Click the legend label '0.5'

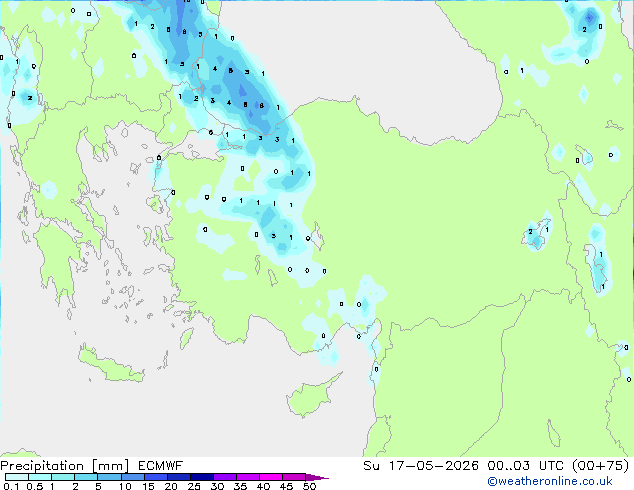[x=35, y=486]
